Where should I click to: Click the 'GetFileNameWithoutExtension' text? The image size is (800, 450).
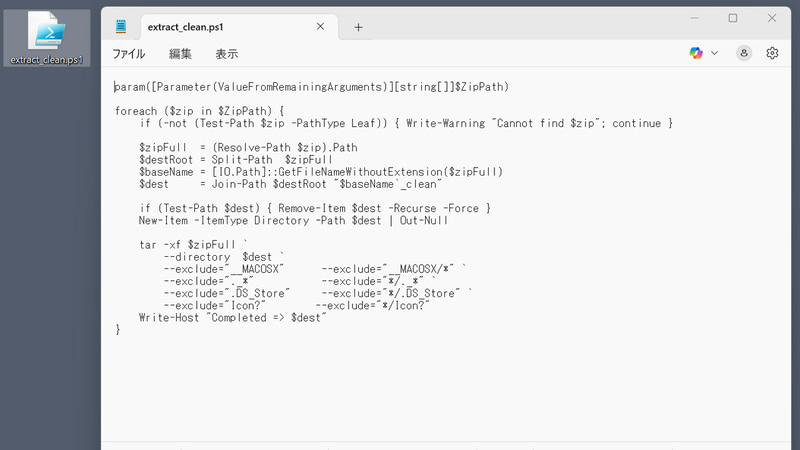[360, 172]
